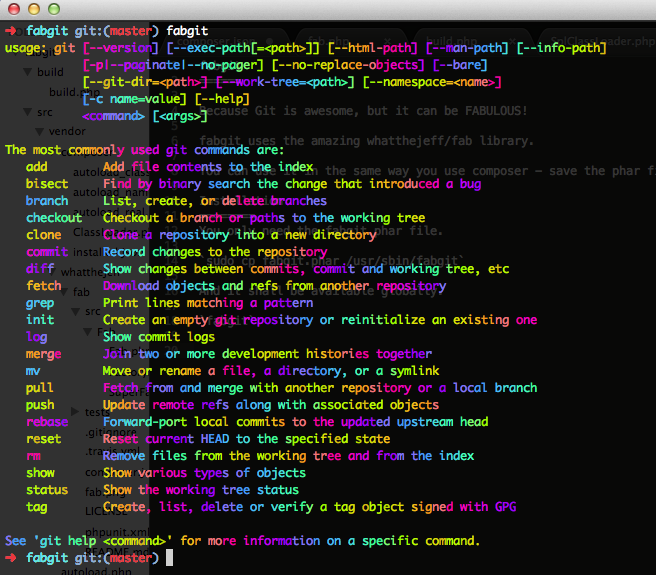
Task: Open composer.json tab in background editor
Action: pos(216,42)
